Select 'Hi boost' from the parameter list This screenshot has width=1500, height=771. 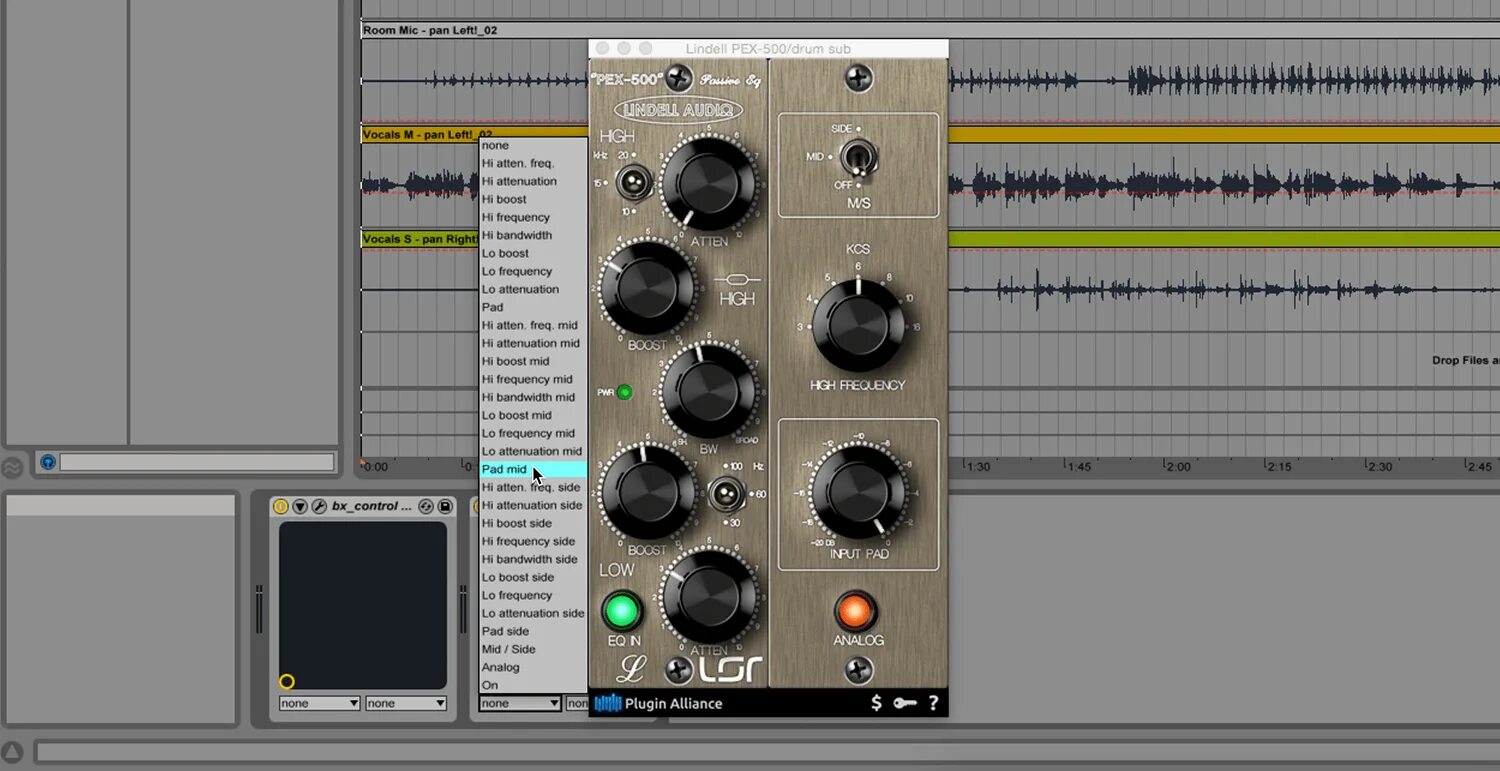click(x=533, y=199)
